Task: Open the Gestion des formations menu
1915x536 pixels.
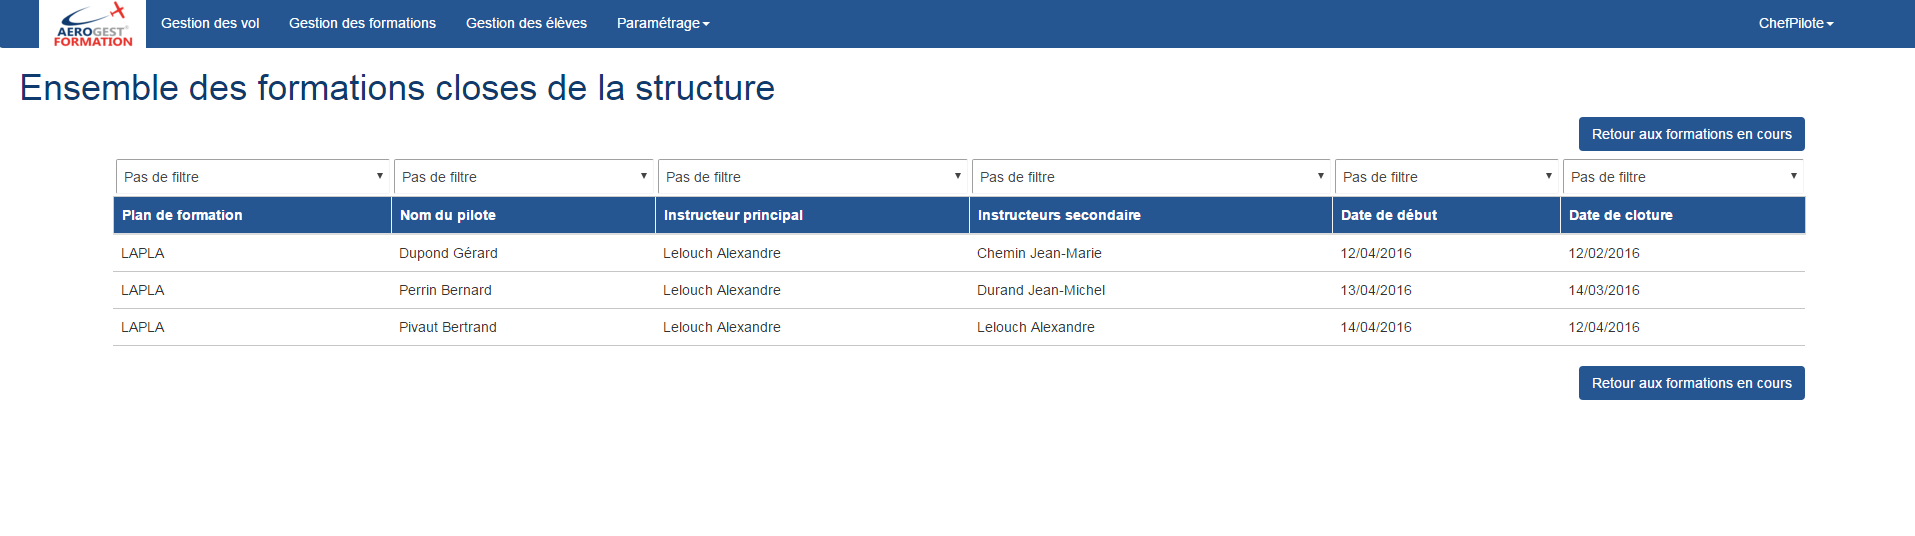Action: [362, 23]
